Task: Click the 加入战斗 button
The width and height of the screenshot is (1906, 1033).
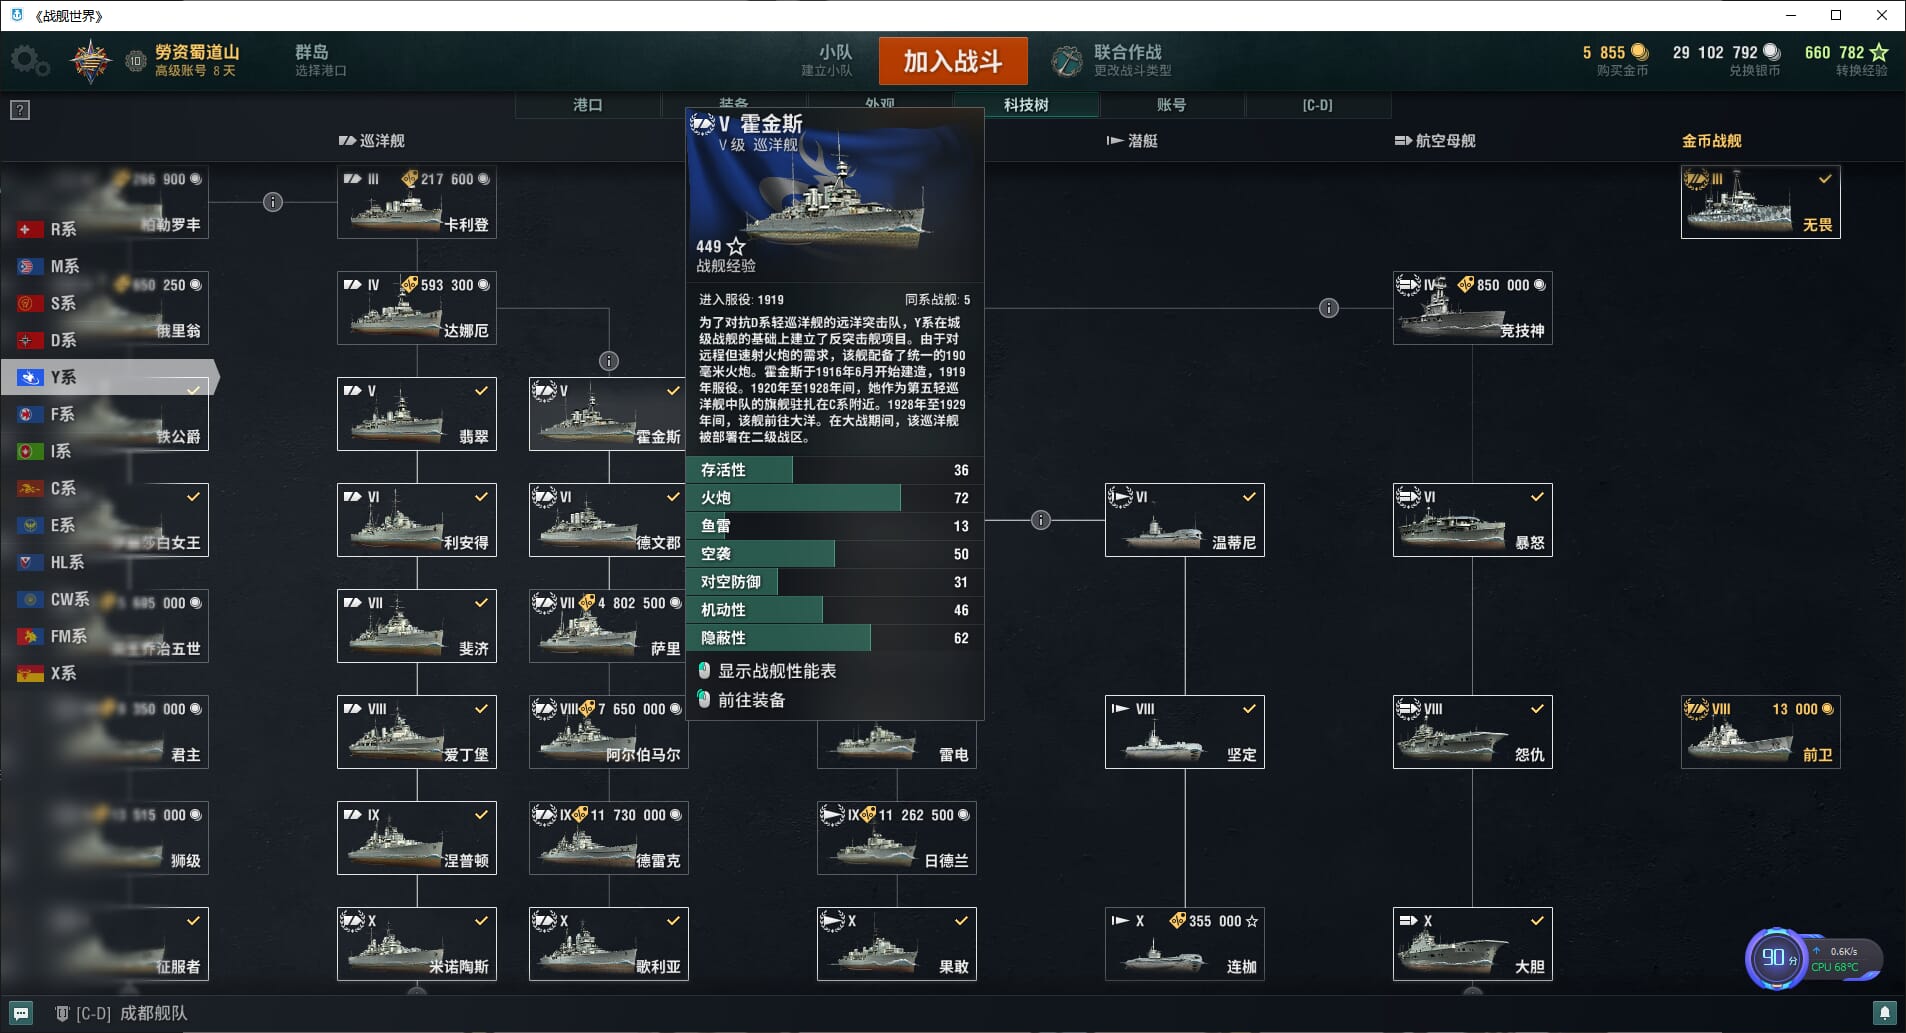Action: pyautogui.click(x=953, y=61)
